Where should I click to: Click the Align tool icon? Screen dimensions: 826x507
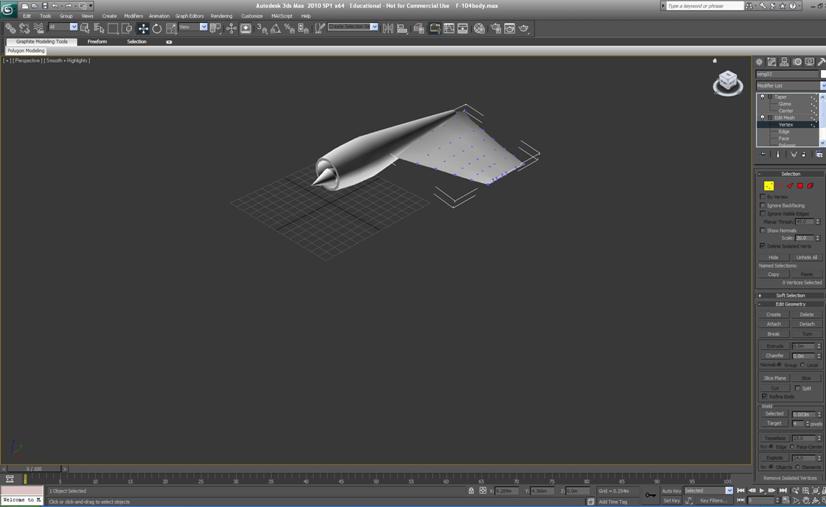click(402, 28)
